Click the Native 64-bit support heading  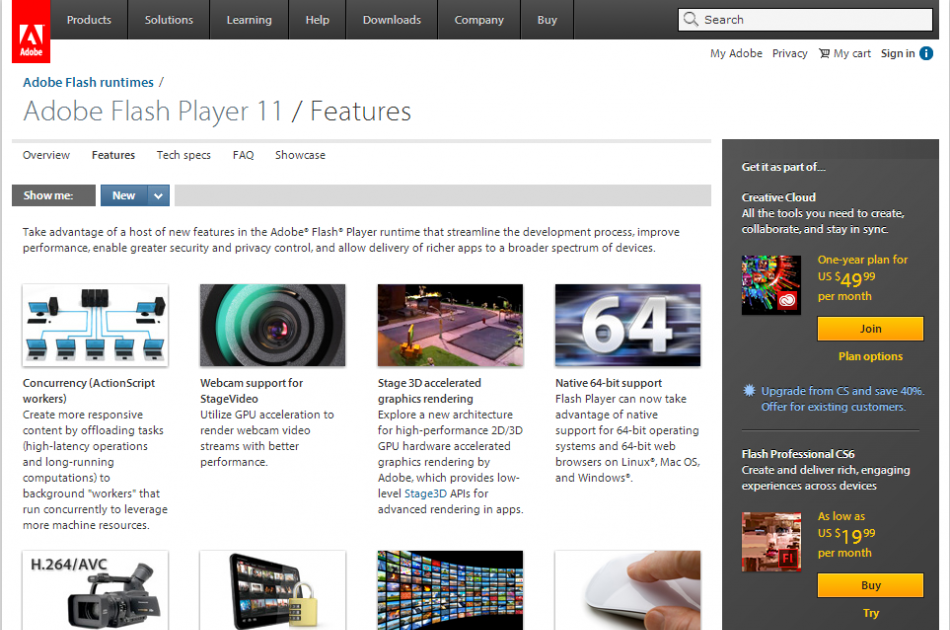608,383
